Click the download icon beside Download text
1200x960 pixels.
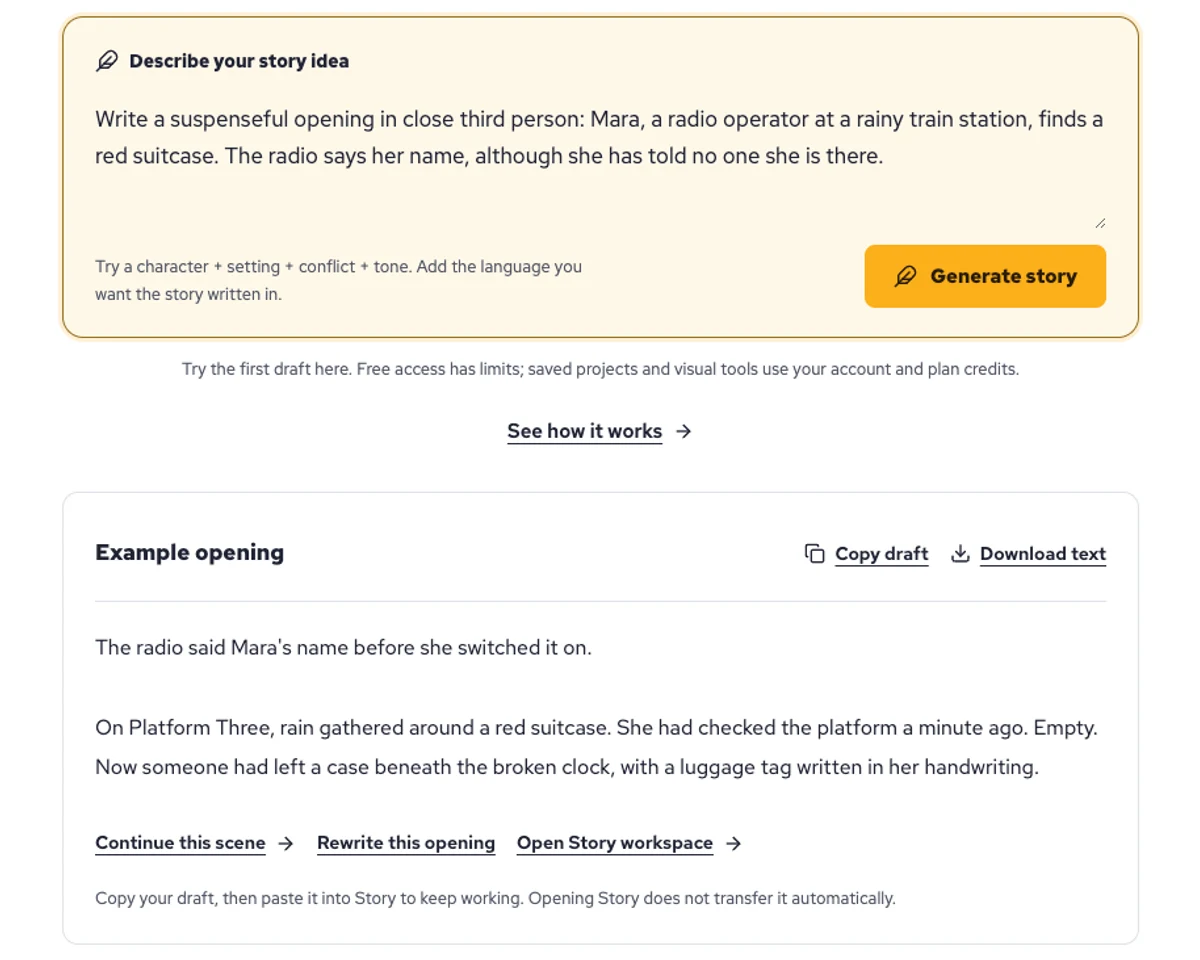(x=960, y=554)
